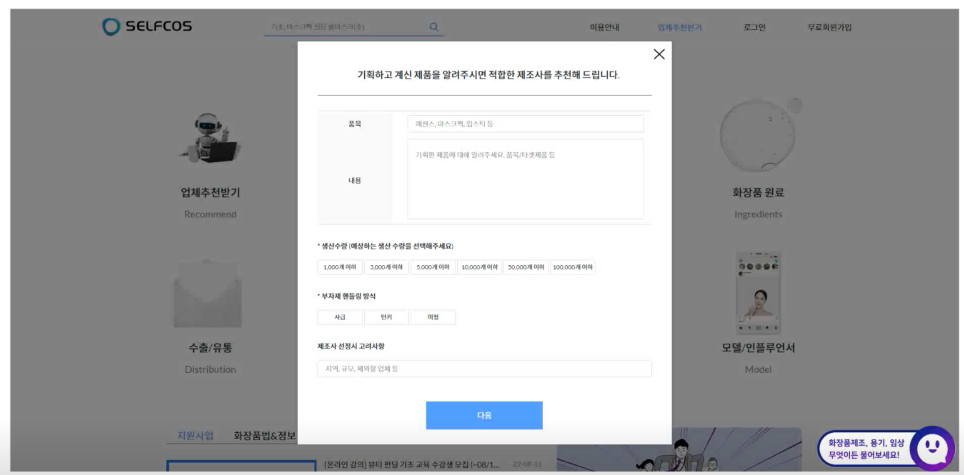This screenshot has height=475, width=964.
Task: Focus the 내용 description text area
Action: pos(525,179)
